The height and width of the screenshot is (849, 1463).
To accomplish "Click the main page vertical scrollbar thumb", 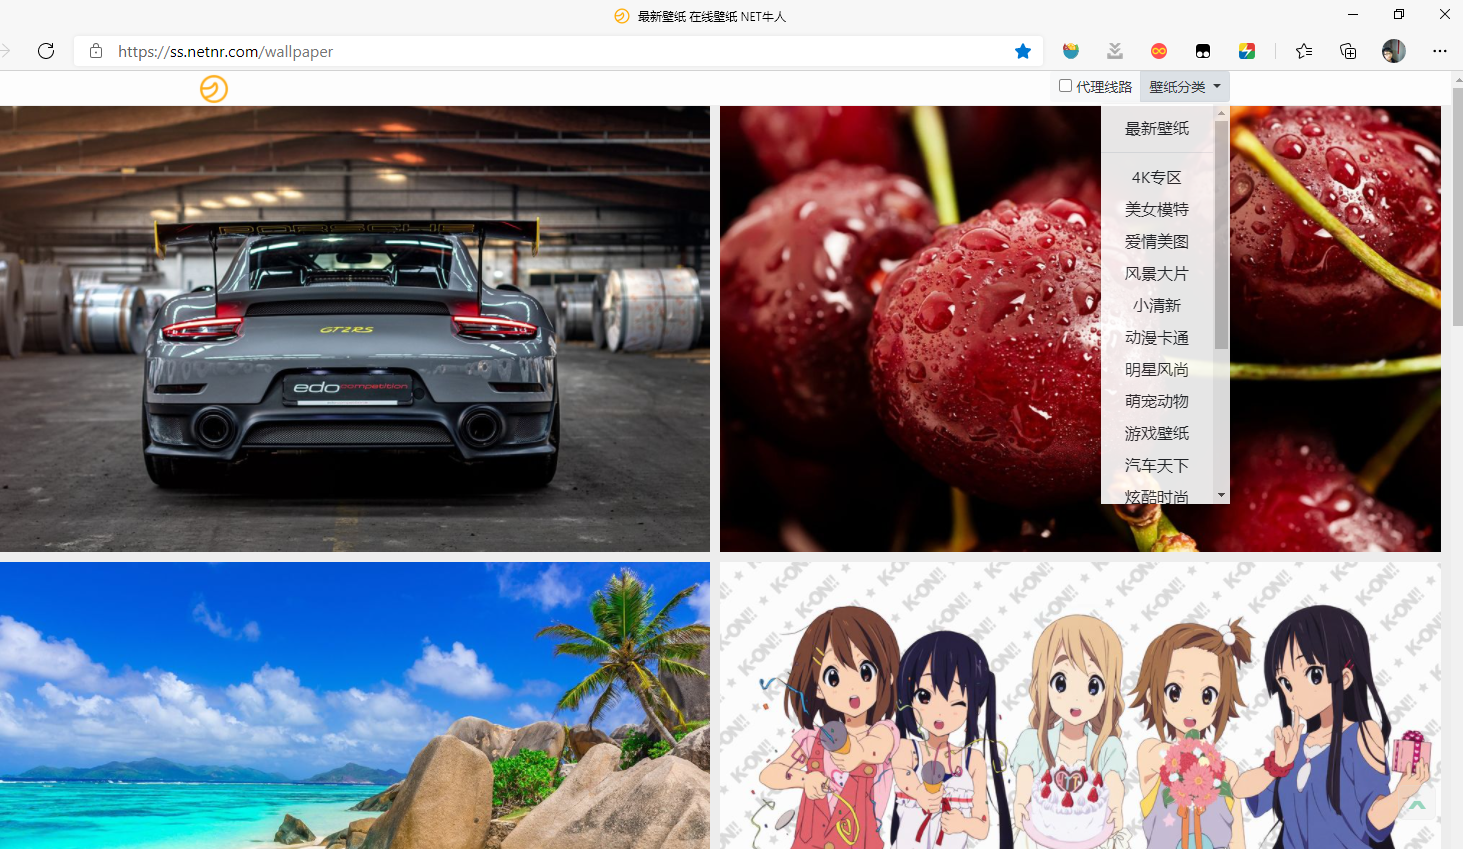I will 1457,206.
